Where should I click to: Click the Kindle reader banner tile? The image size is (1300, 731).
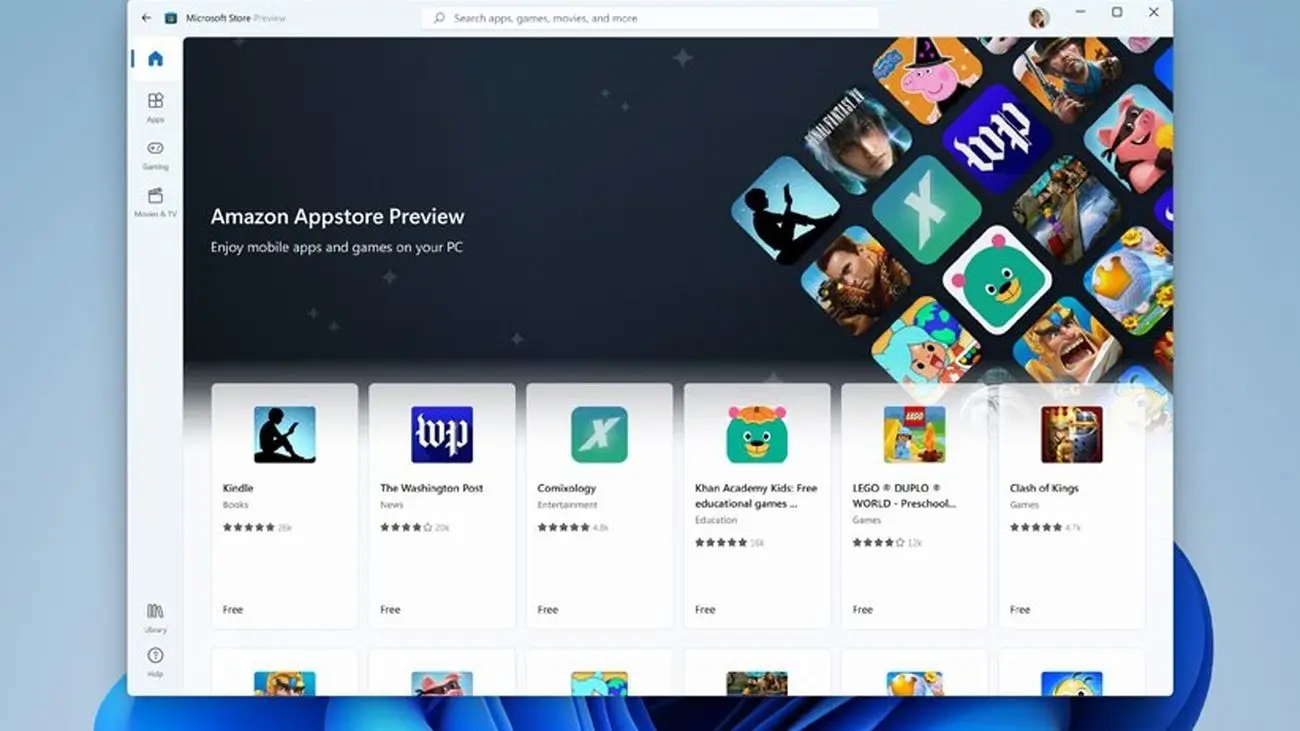pos(786,210)
